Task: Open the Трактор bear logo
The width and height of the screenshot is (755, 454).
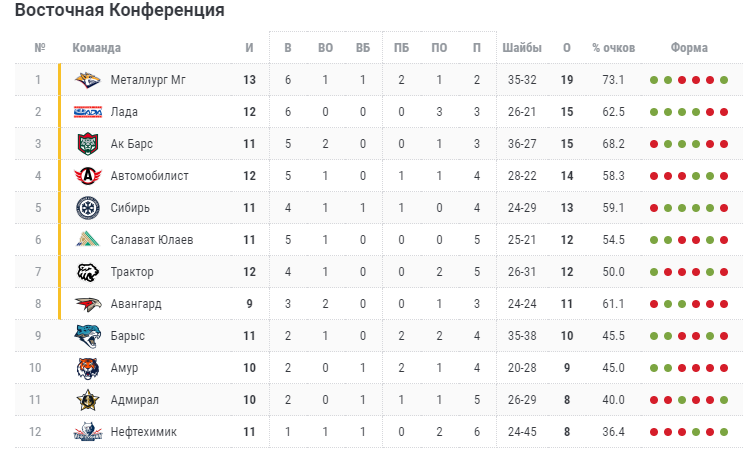Action: pos(88,272)
